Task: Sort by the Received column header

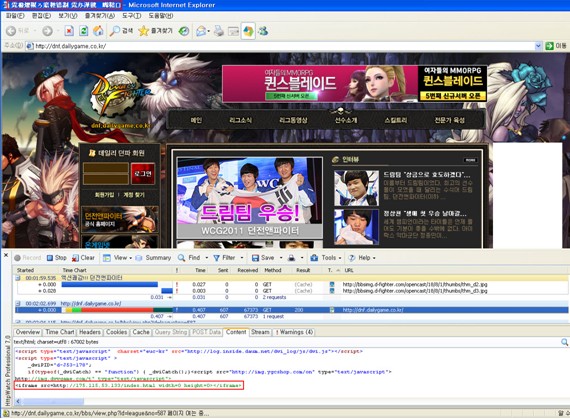Action: coord(248,270)
